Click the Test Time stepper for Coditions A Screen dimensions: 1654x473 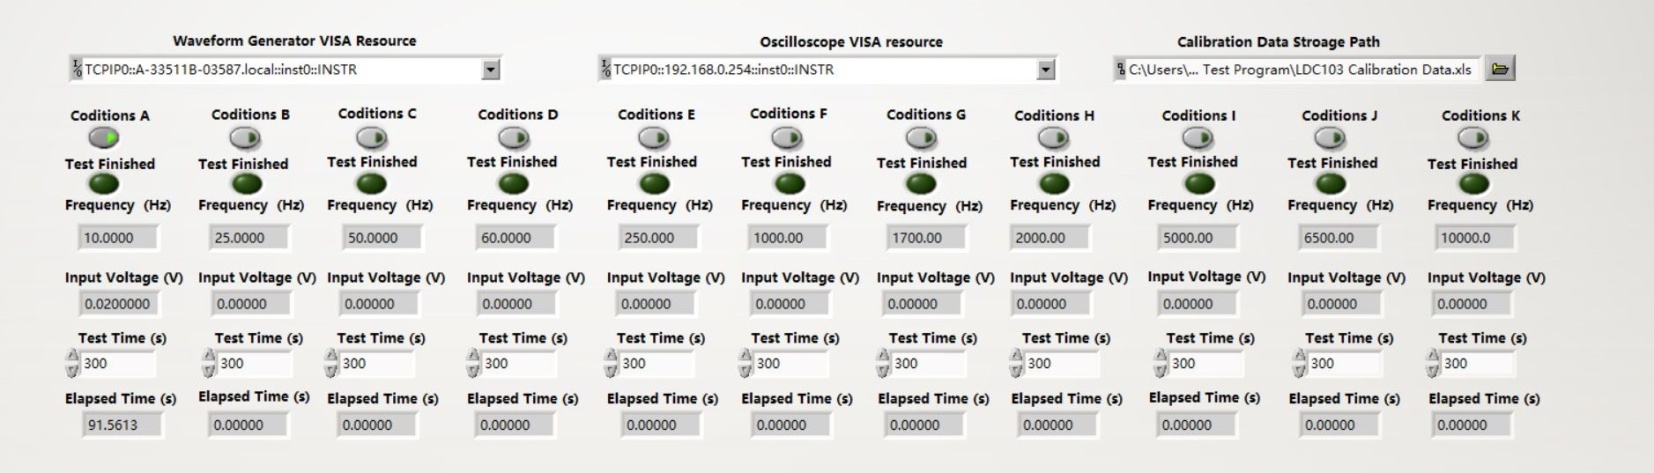click(x=71, y=364)
